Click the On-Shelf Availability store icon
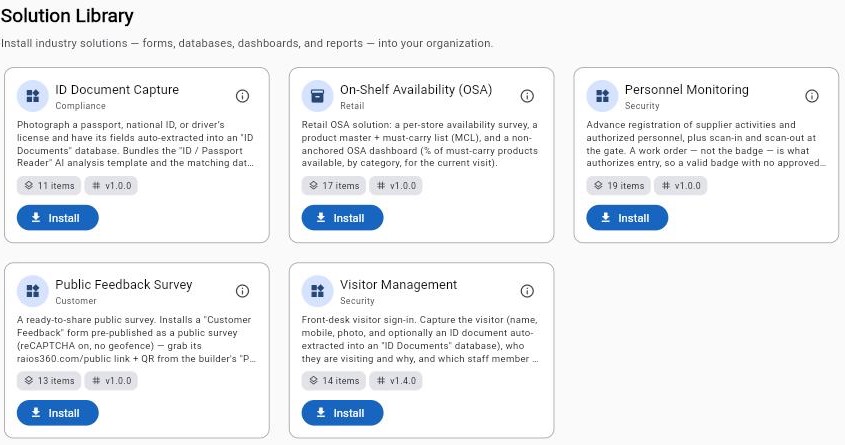The height and width of the screenshot is (445, 845). tap(317, 96)
